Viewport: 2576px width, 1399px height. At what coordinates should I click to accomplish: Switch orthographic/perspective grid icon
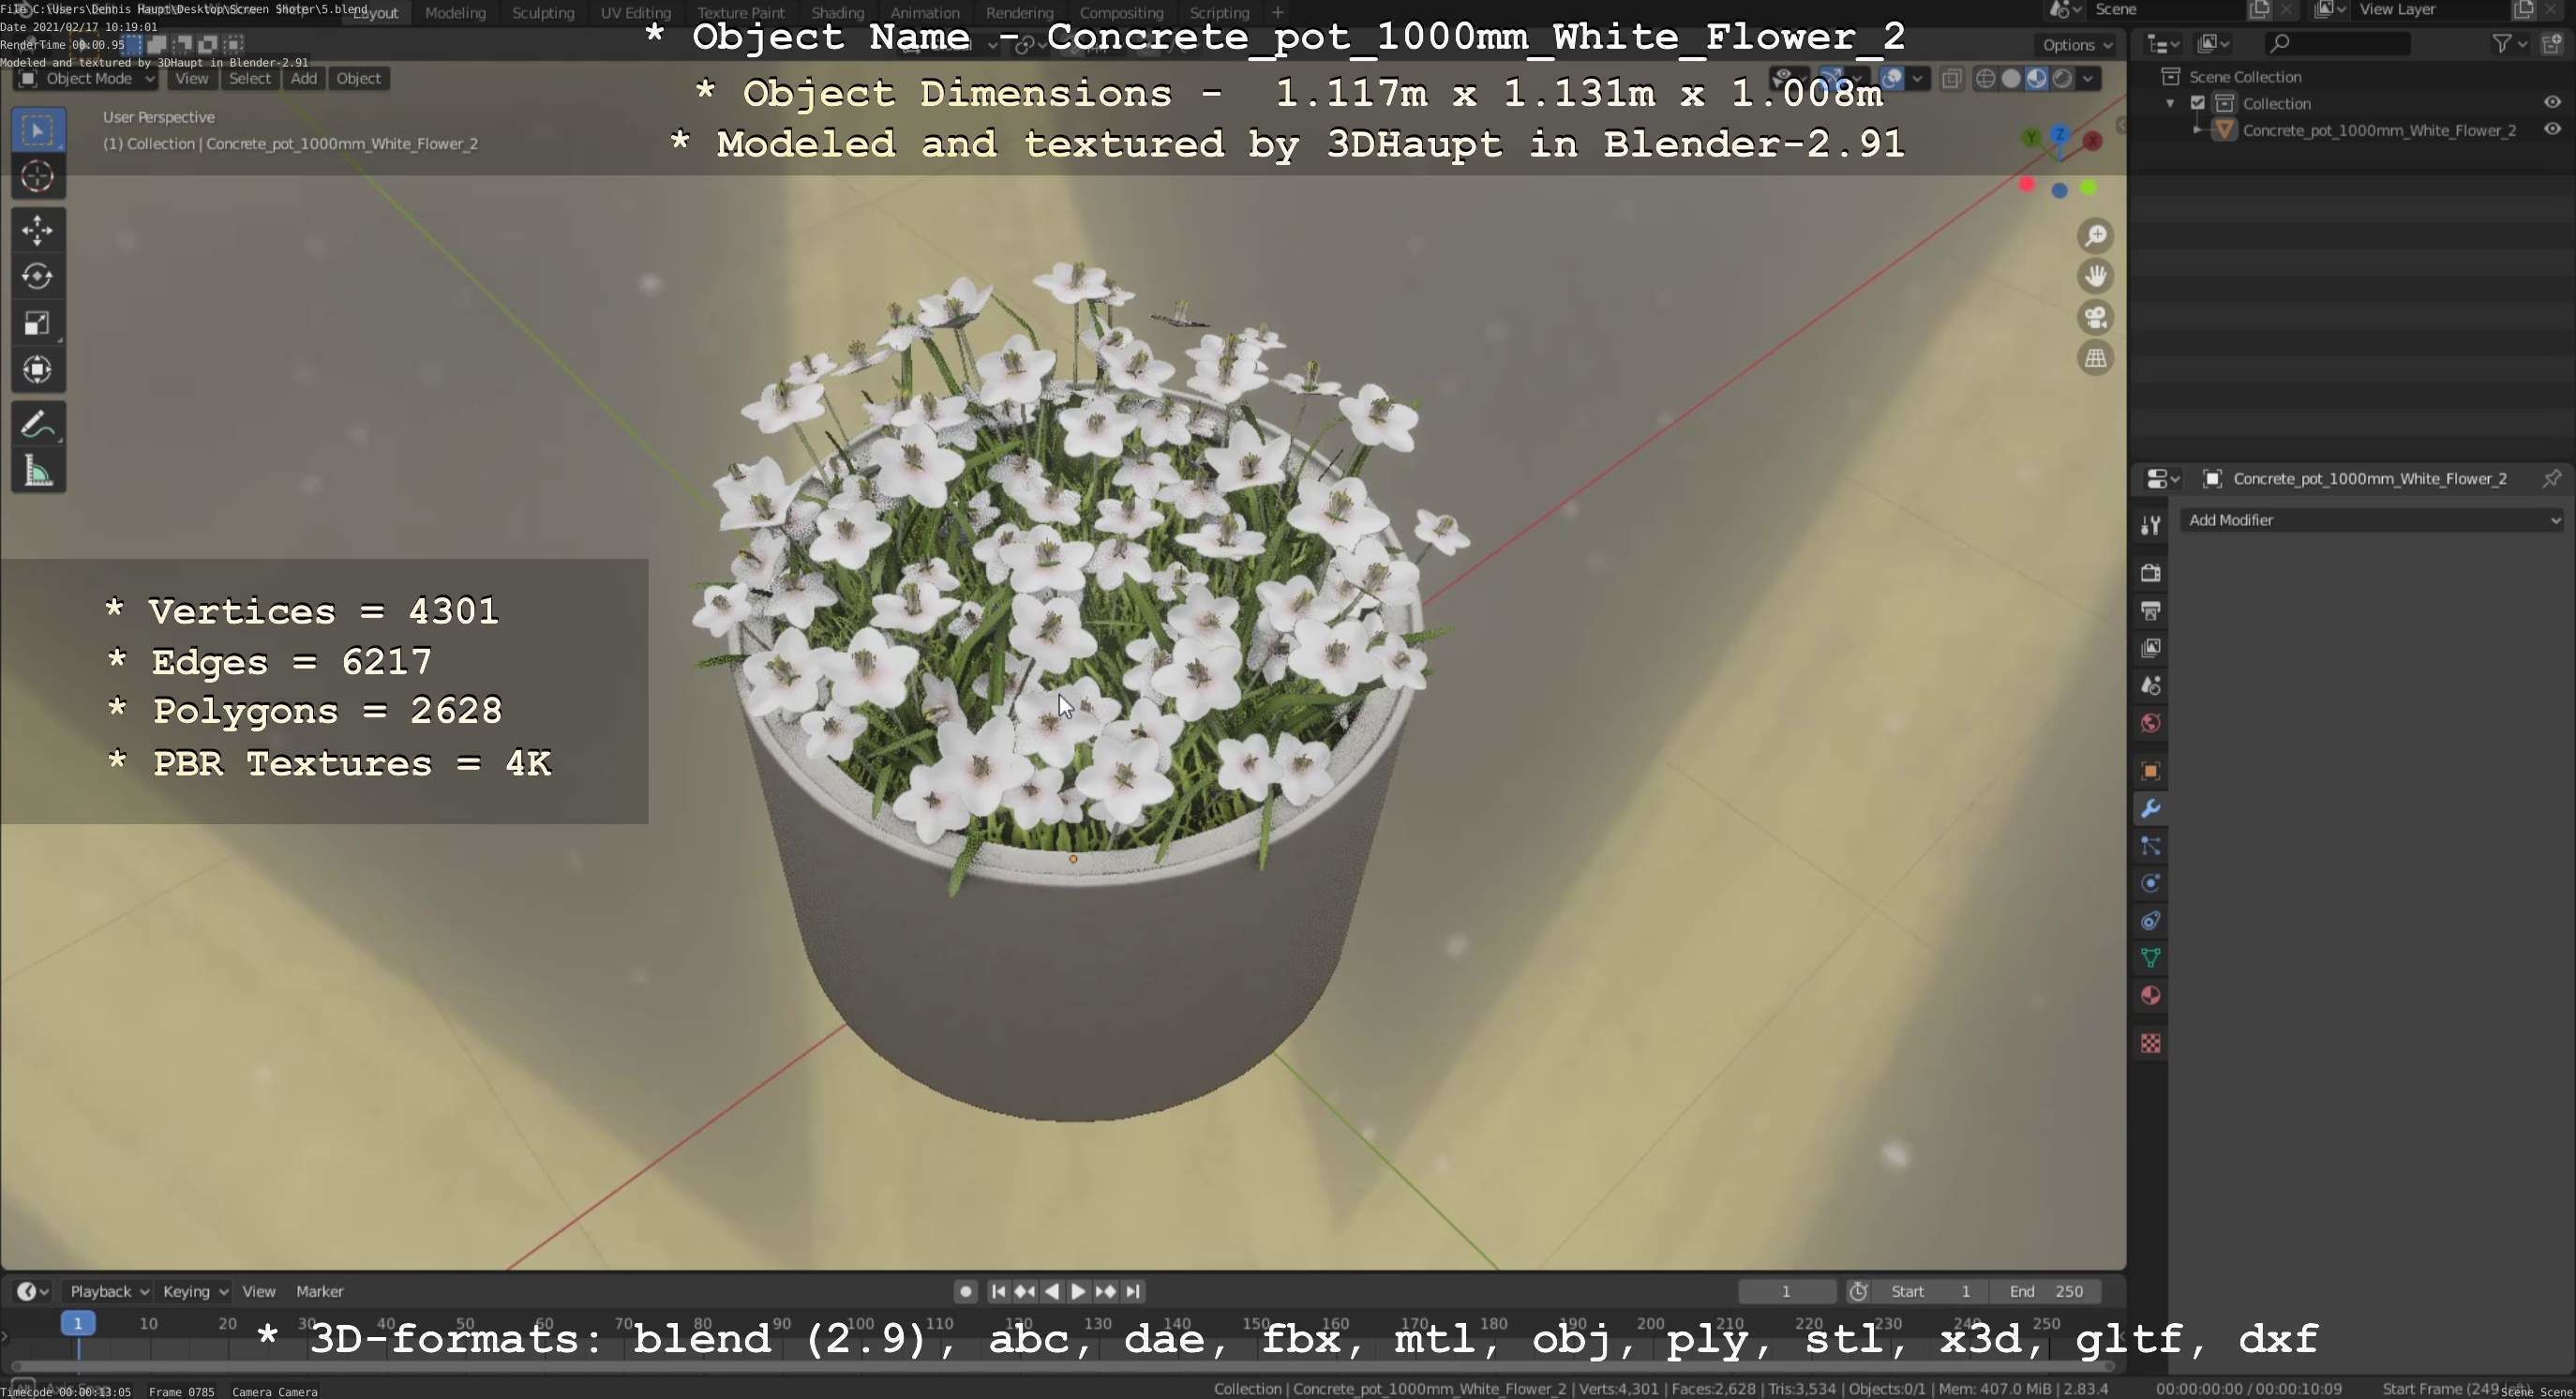[x=2095, y=358]
